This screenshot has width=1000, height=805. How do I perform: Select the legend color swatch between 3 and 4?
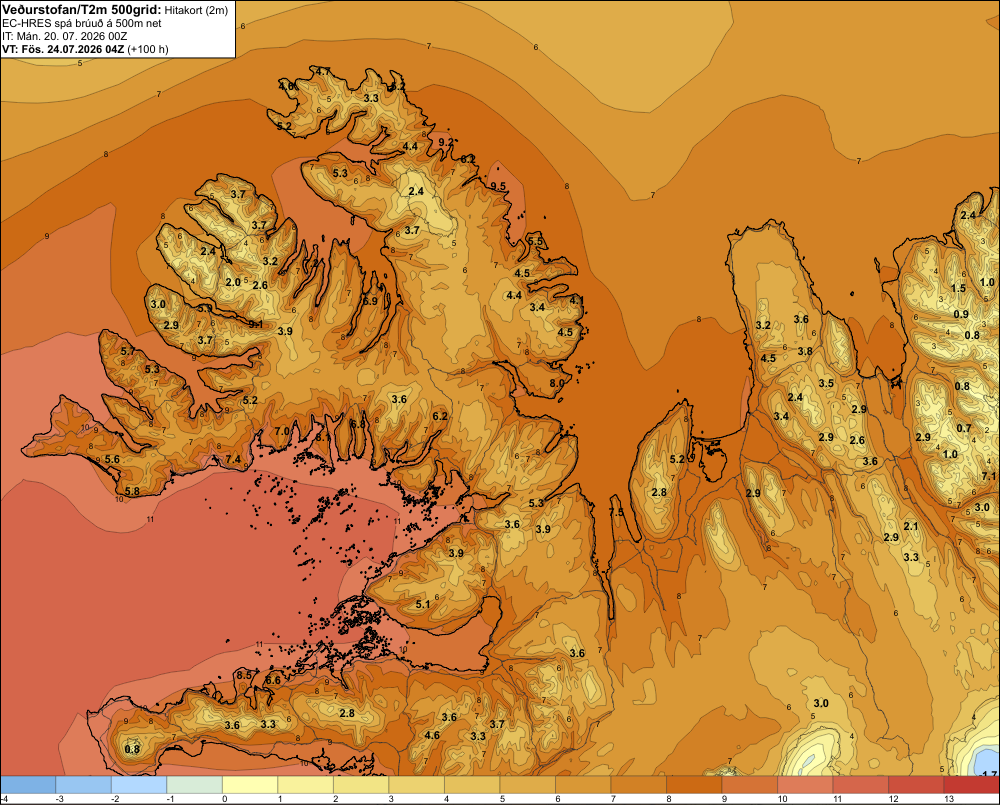coord(416,785)
